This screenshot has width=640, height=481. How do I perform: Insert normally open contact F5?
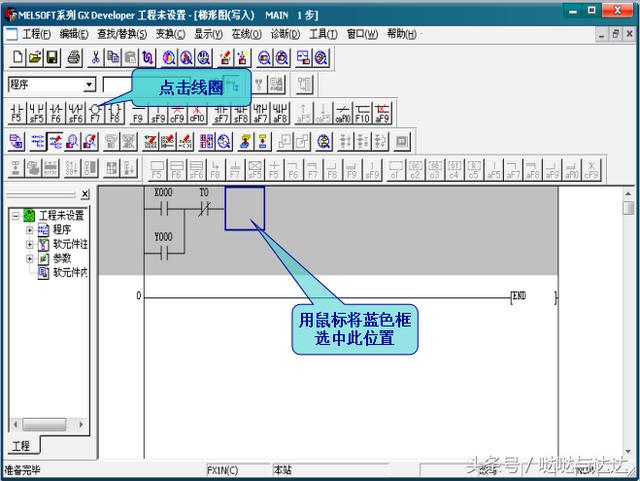pyautogui.click(x=16, y=113)
